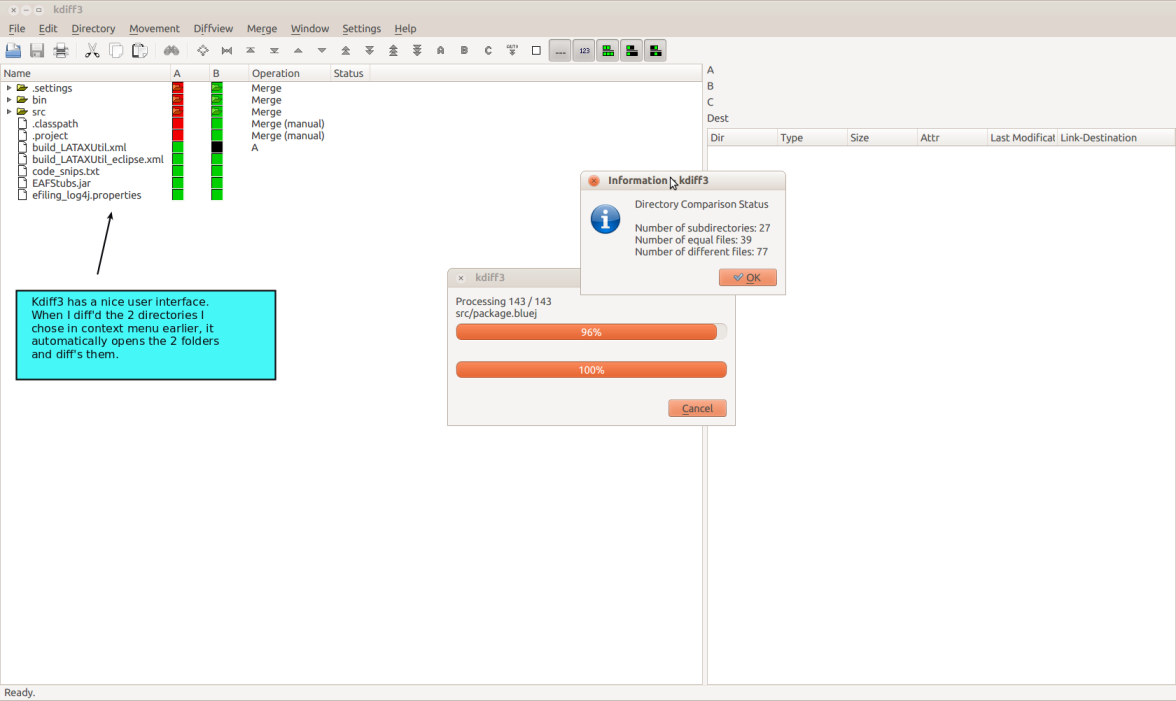Click the file icon beside code_snips.txt
This screenshot has height=701, width=1176.
coord(22,171)
